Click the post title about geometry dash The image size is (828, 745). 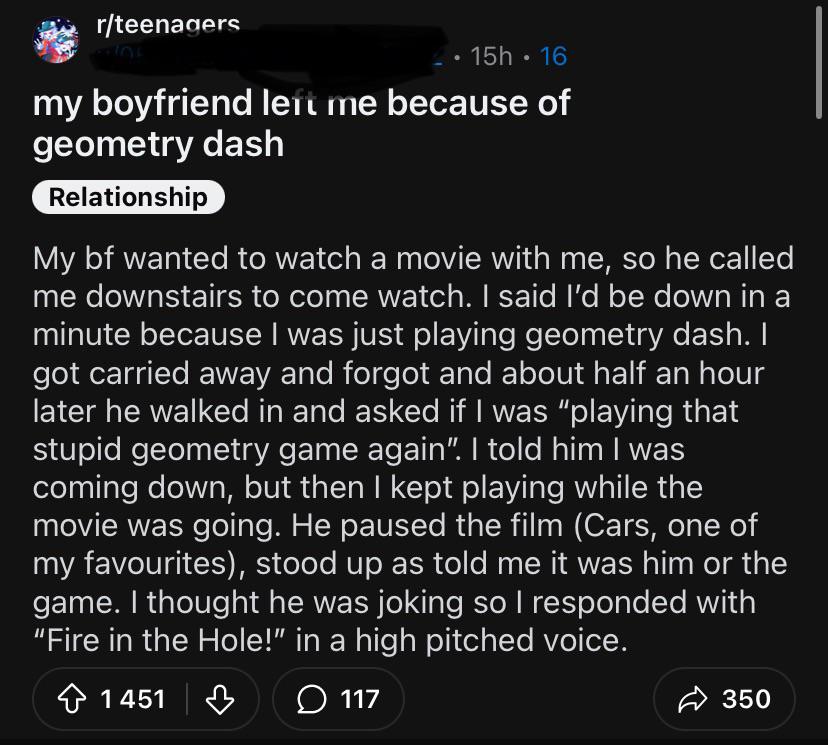(300, 122)
